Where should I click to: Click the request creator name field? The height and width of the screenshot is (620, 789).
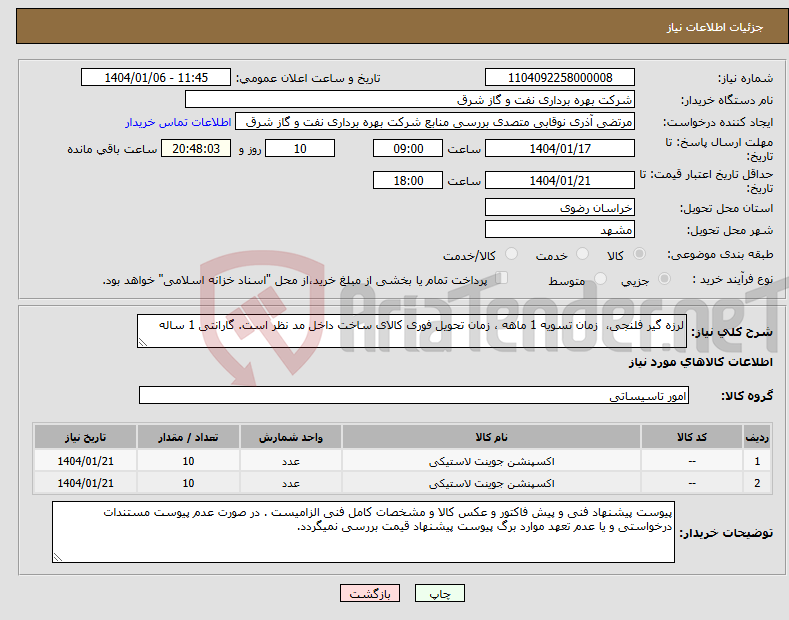[x=435, y=122]
